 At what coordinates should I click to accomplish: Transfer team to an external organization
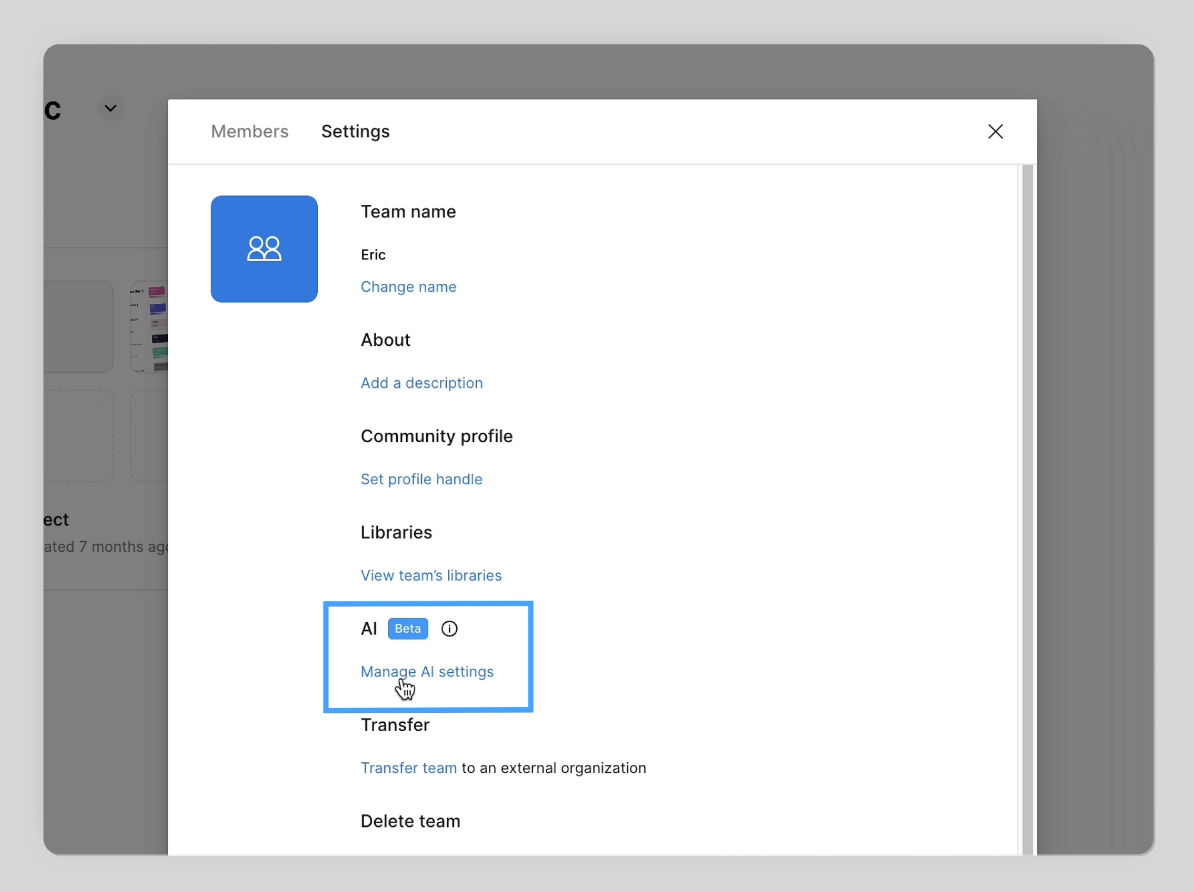[408, 767]
